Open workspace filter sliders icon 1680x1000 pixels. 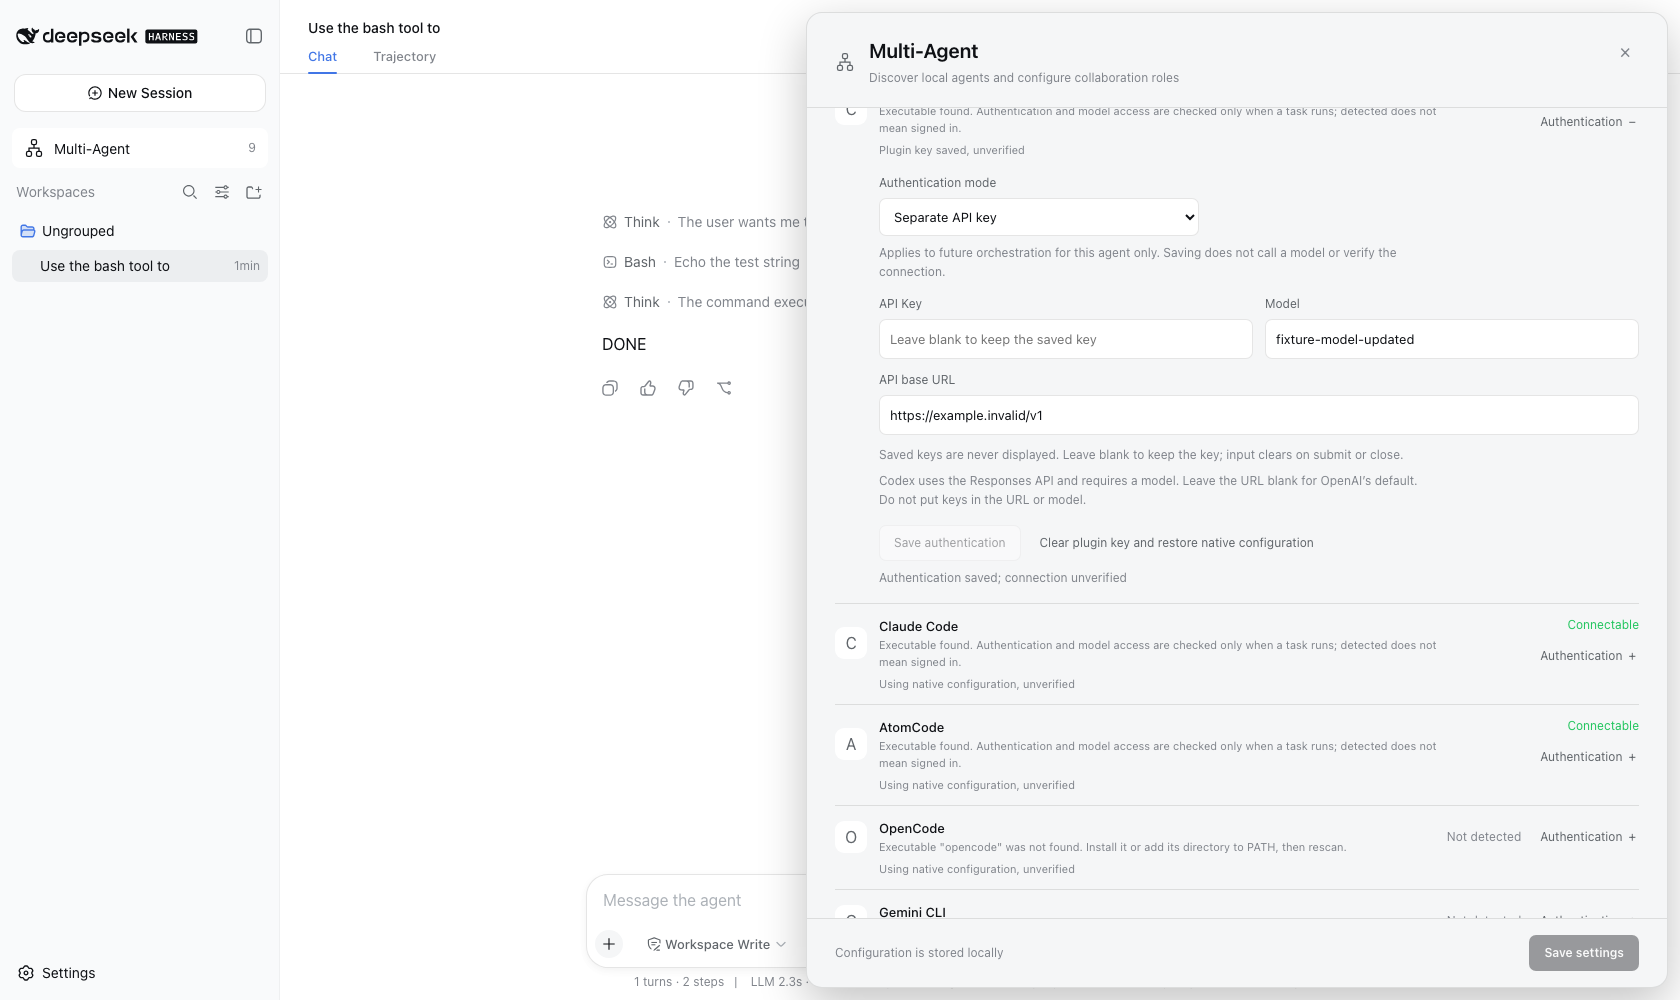(x=222, y=192)
